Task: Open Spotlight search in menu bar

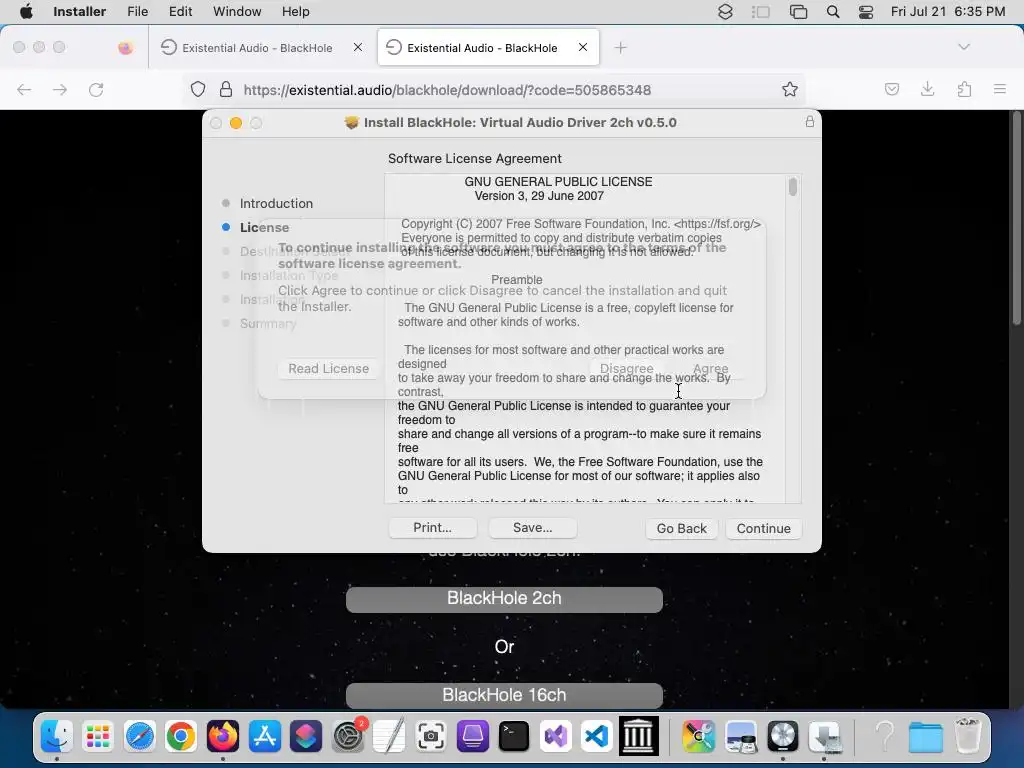Action: pos(833,12)
